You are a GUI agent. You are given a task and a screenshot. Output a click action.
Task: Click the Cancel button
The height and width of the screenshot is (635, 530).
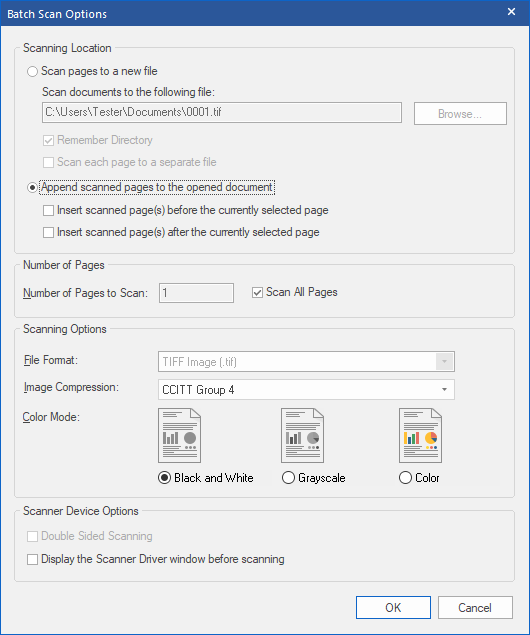[x=475, y=607]
